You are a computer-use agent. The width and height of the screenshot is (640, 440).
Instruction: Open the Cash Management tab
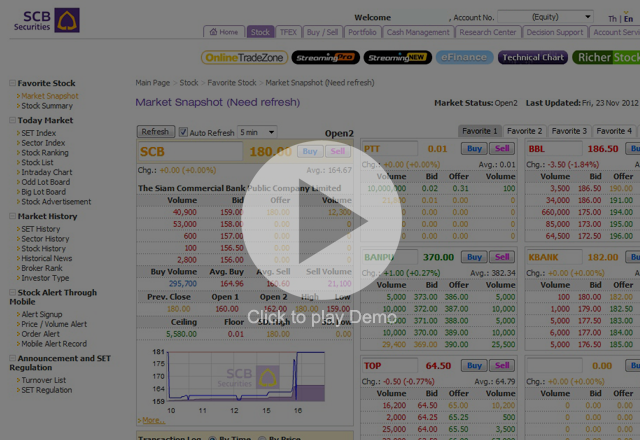(x=418, y=32)
